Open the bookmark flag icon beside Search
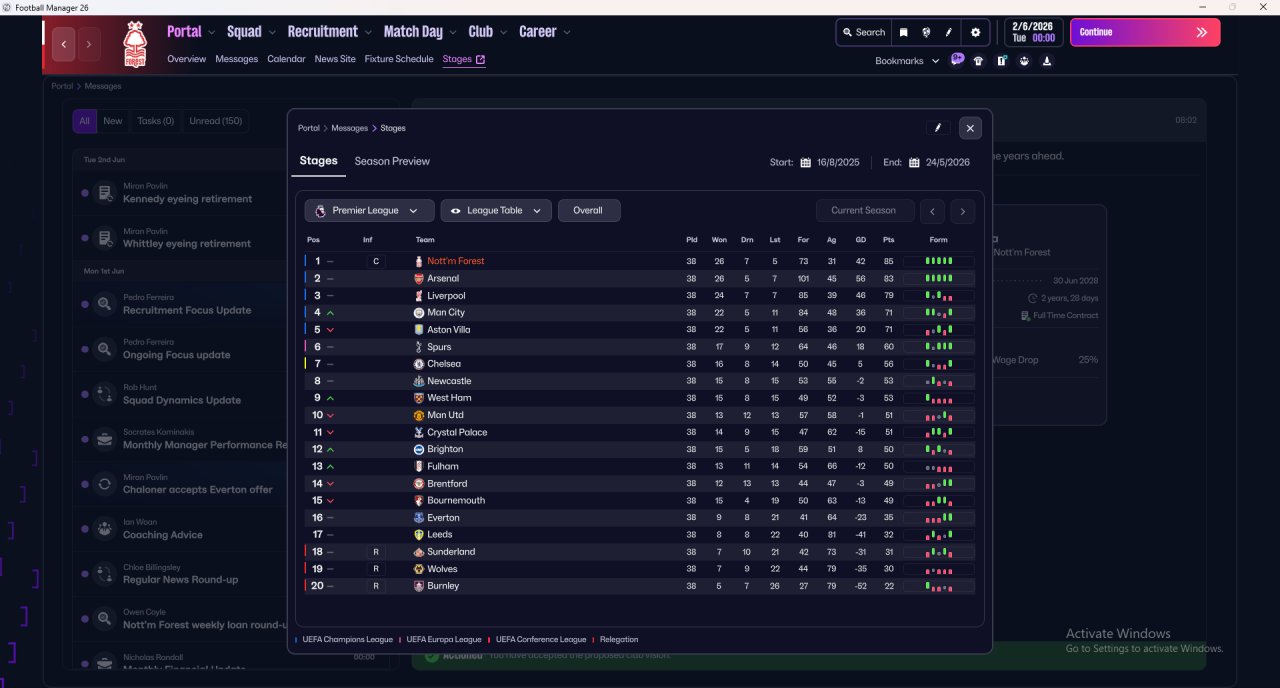The height and width of the screenshot is (688, 1280). coord(904,32)
